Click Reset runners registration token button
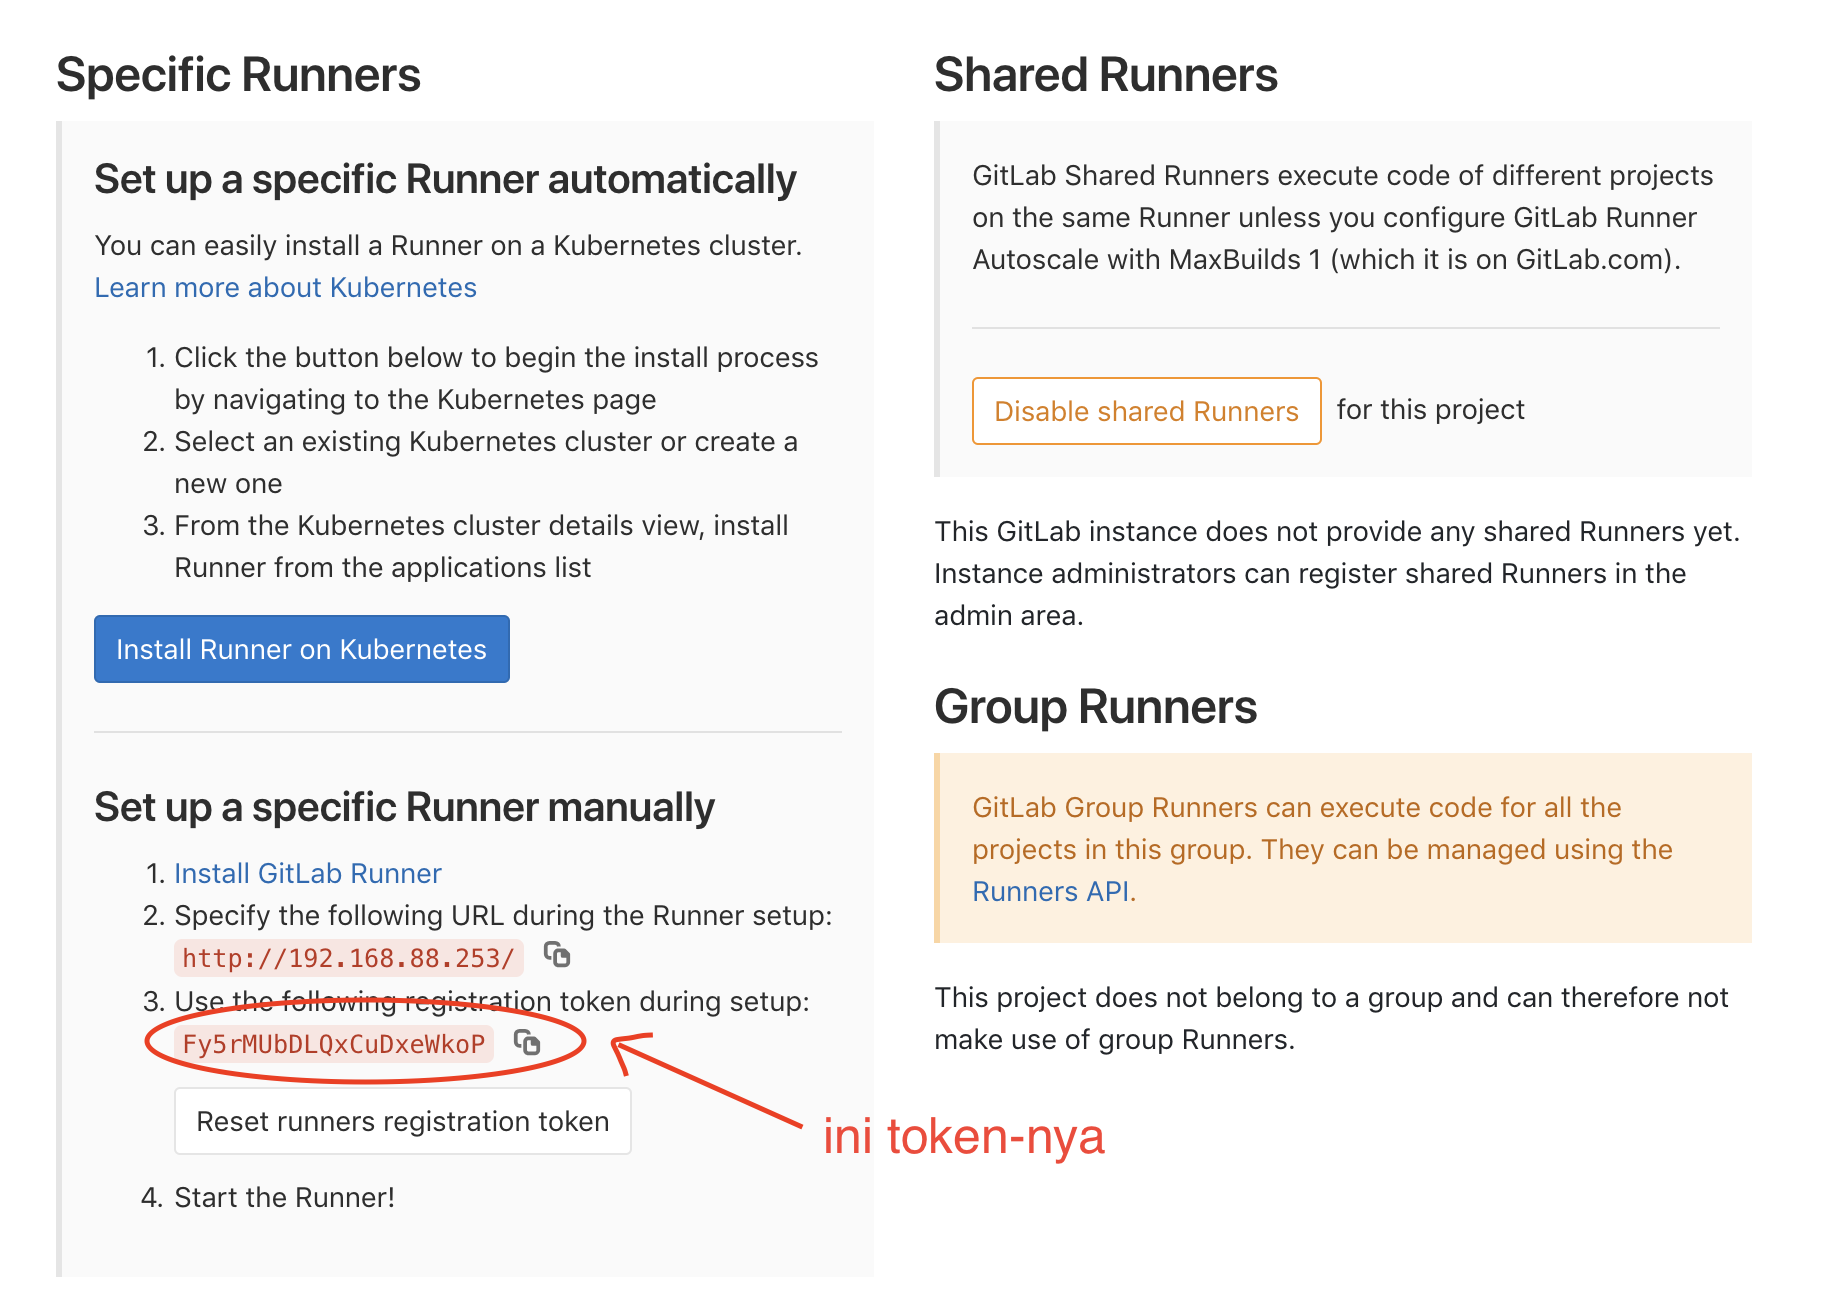 point(403,1121)
